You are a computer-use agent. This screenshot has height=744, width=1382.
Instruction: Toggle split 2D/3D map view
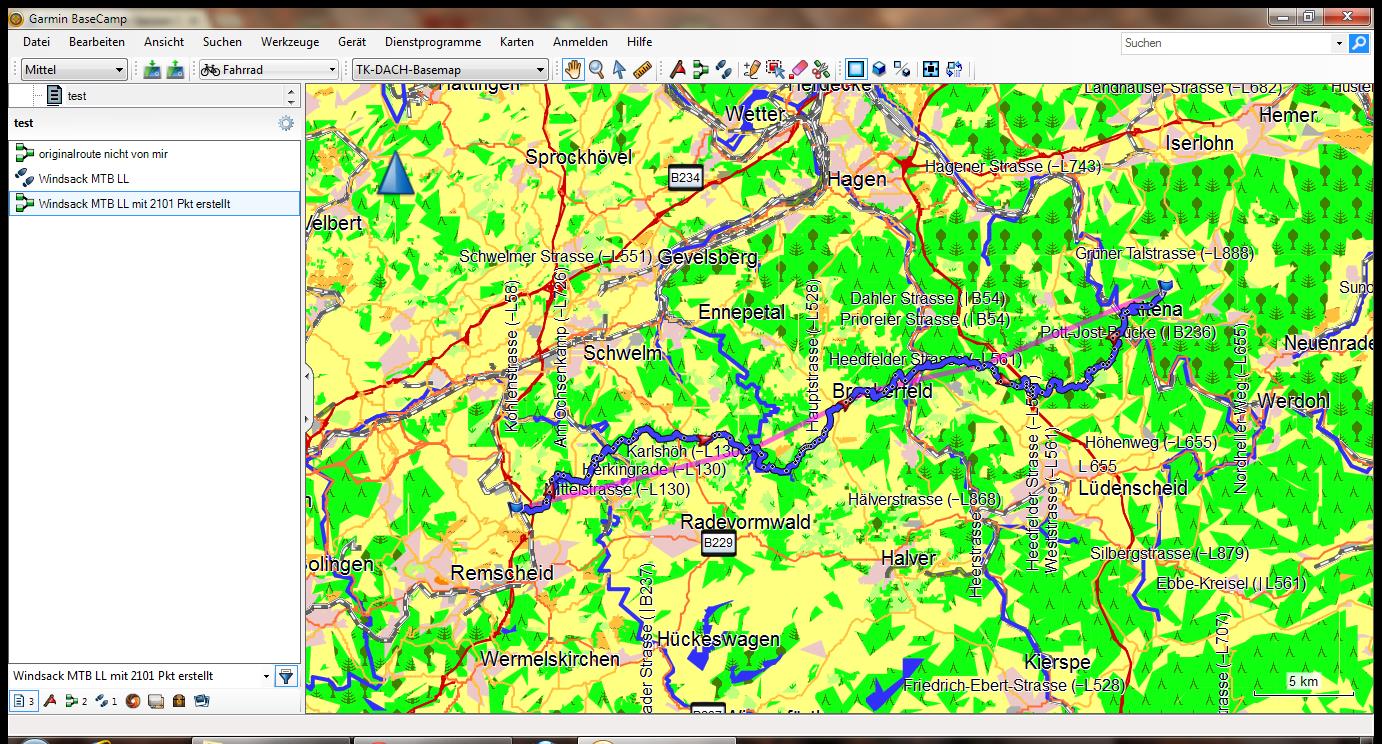[902, 69]
